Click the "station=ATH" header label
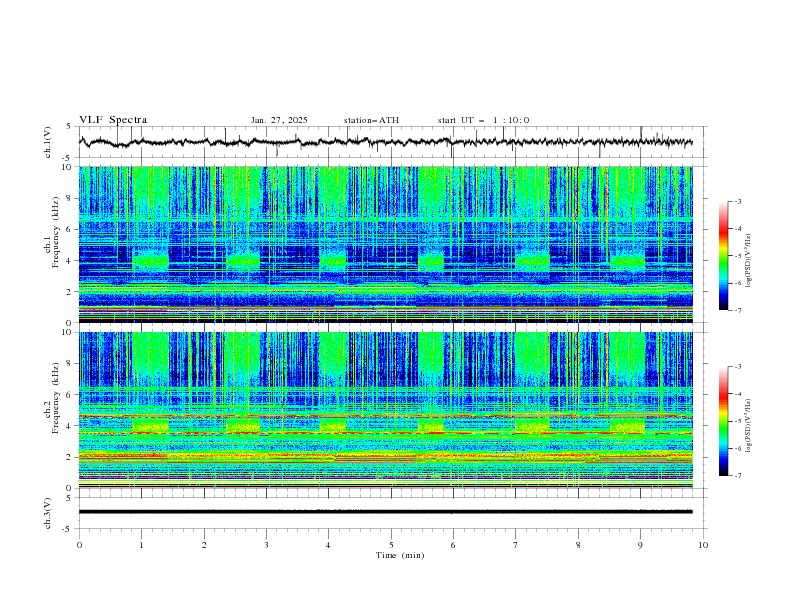The width and height of the screenshot is (792, 612). 371,120
